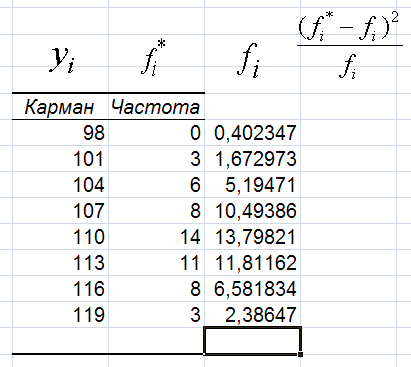Click the cell with value 113
The height and width of the screenshot is (367, 411).
(x=60, y=263)
